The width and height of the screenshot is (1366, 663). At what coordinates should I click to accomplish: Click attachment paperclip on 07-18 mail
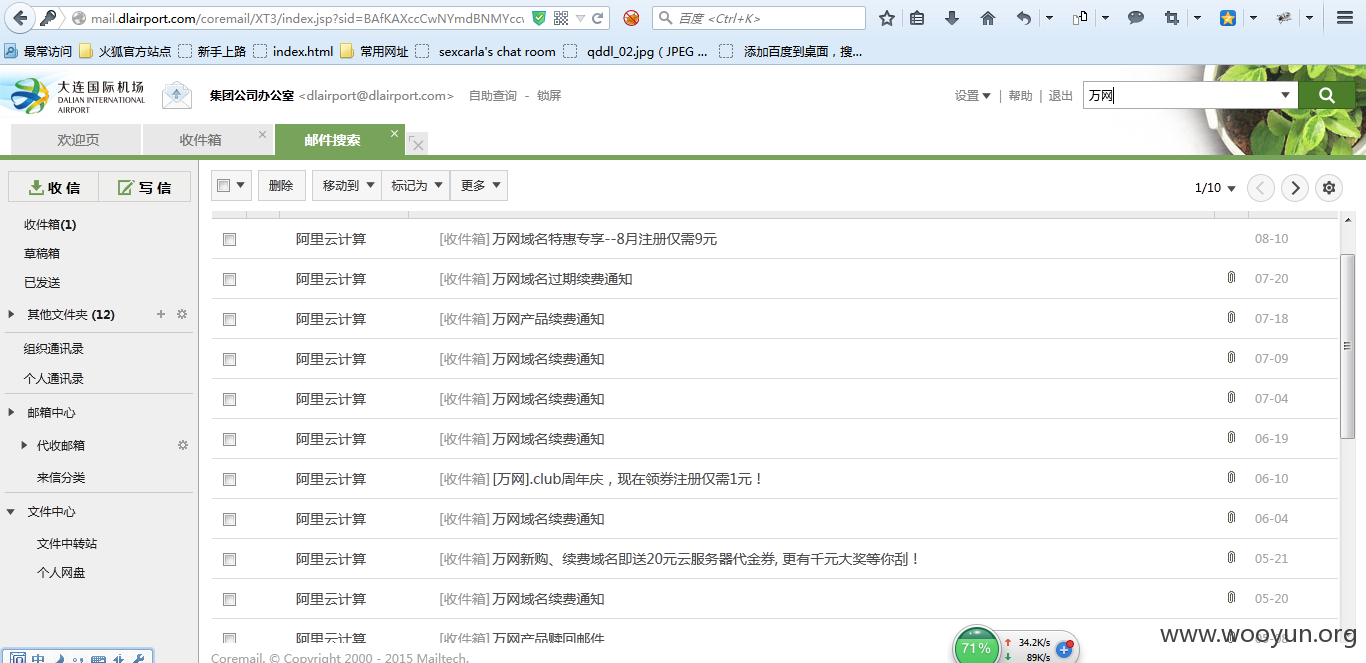point(1231,317)
